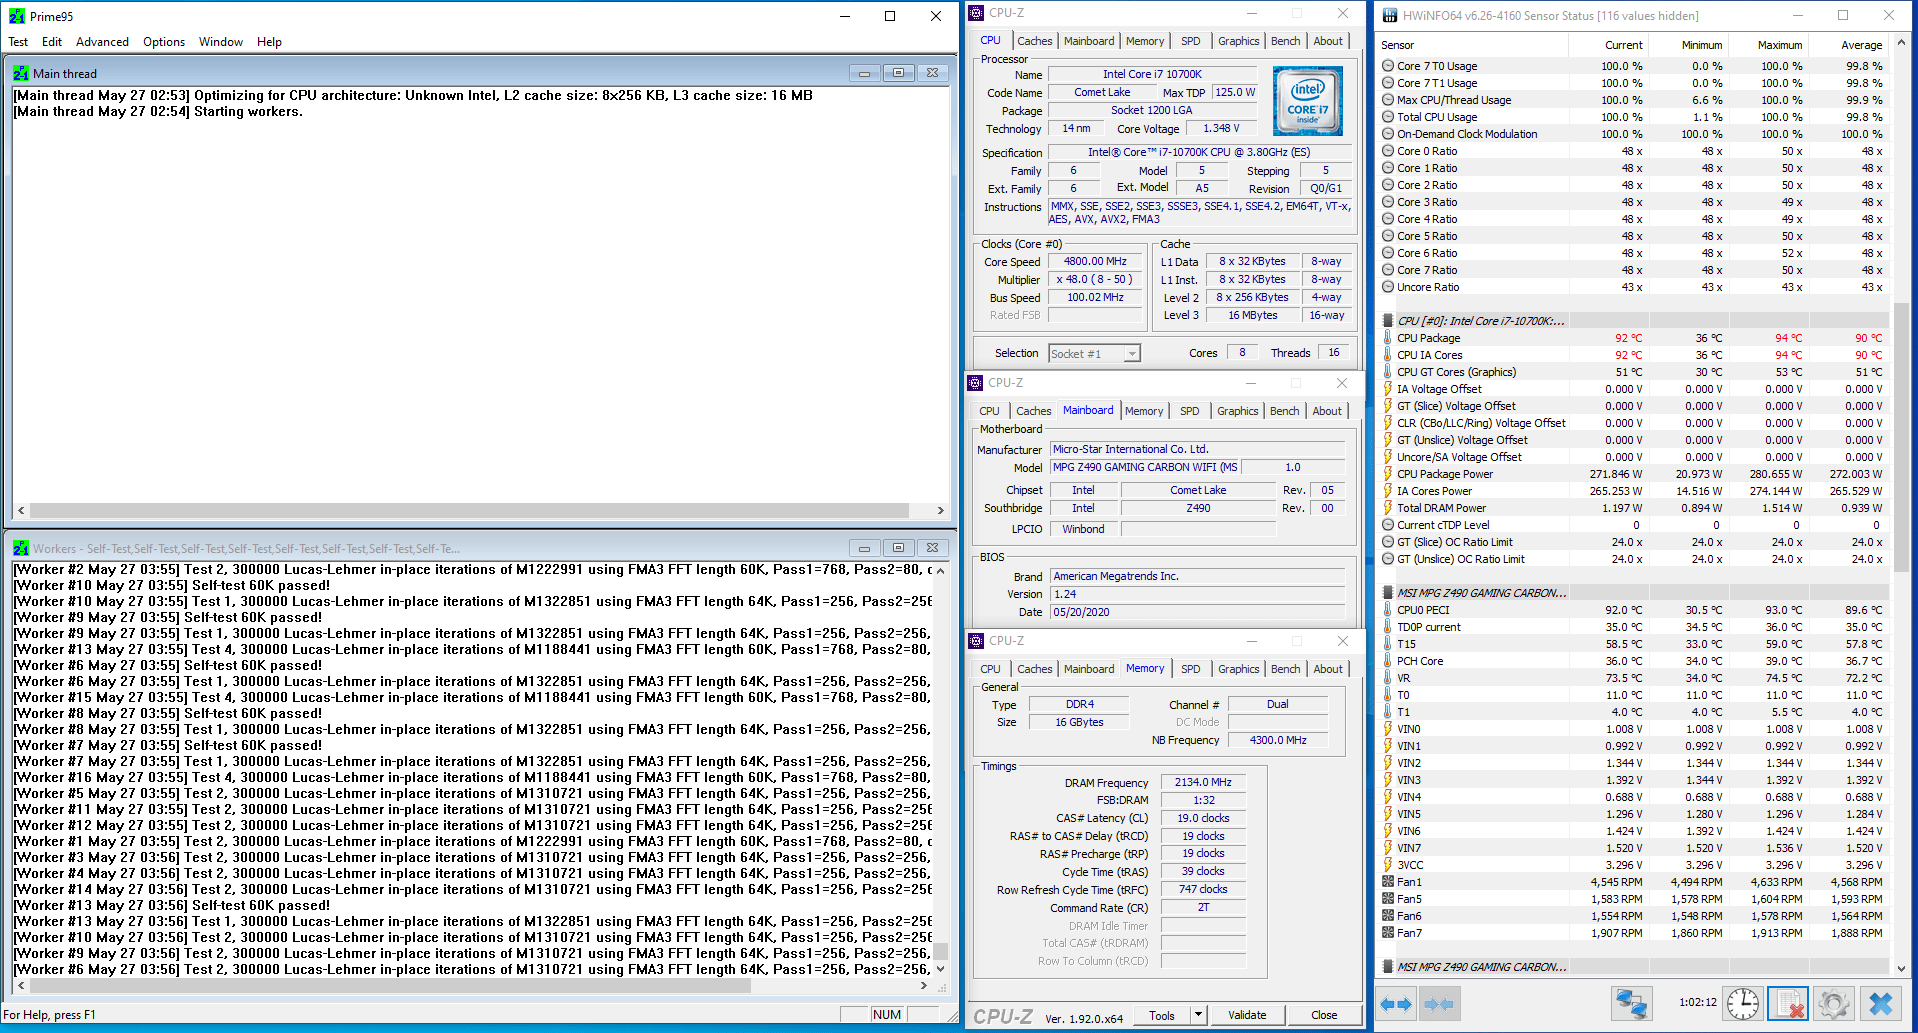Click the HWiNFO sensor list scroll-up arrow
The height and width of the screenshot is (1033, 1918).
coord(1901,43)
